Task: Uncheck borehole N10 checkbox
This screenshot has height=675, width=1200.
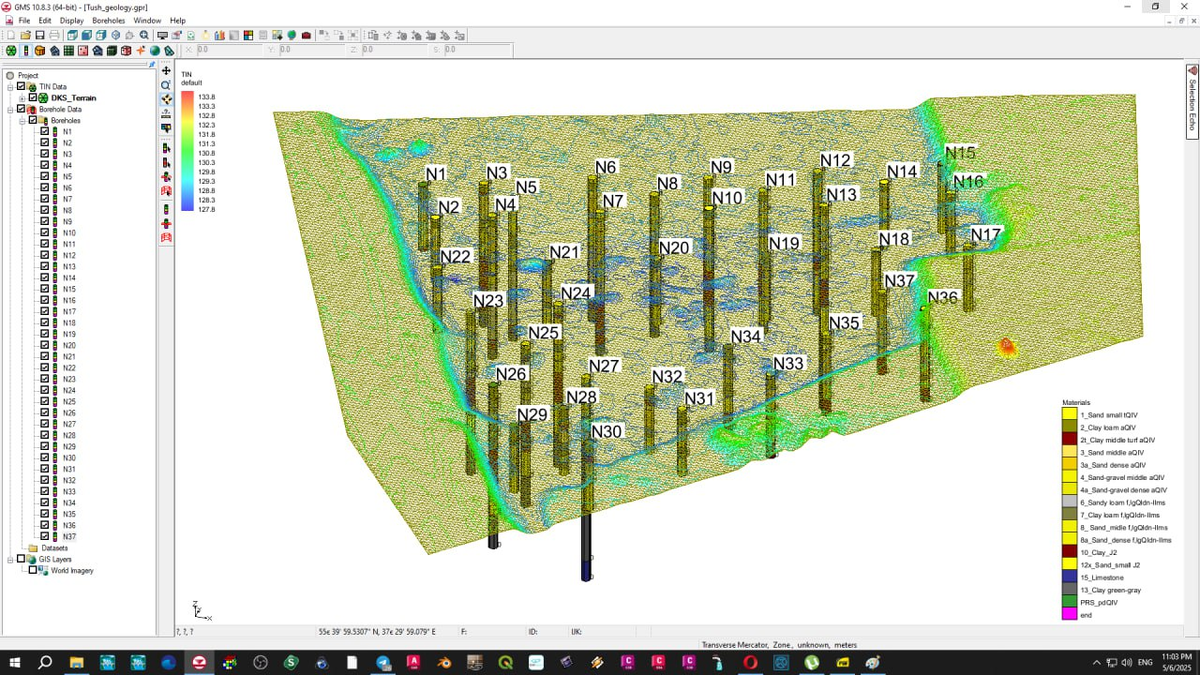Action: pos(44,232)
